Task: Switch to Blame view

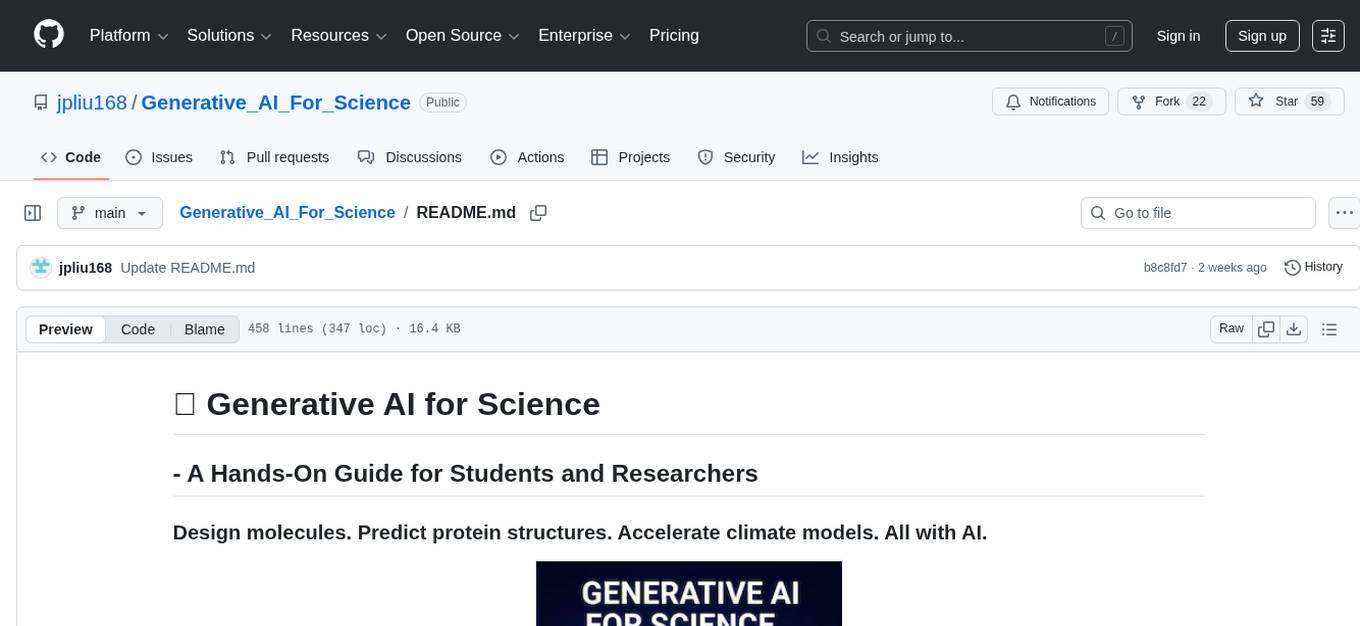Action: point(204,329)
